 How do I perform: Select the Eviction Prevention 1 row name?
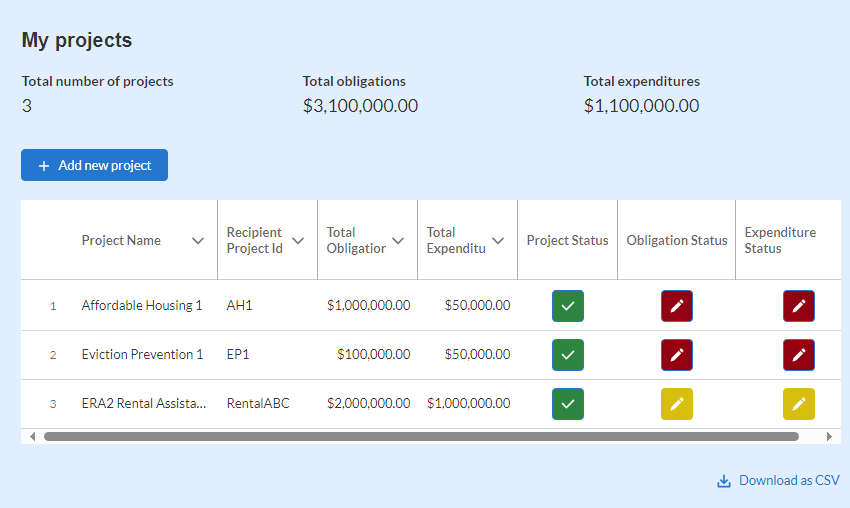tap(142, 355)
